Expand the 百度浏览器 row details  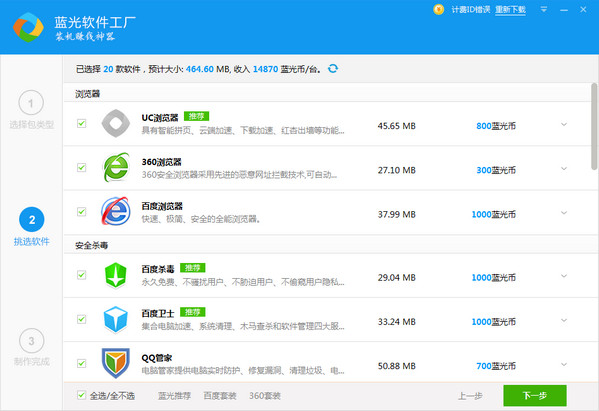click(564, 213)
